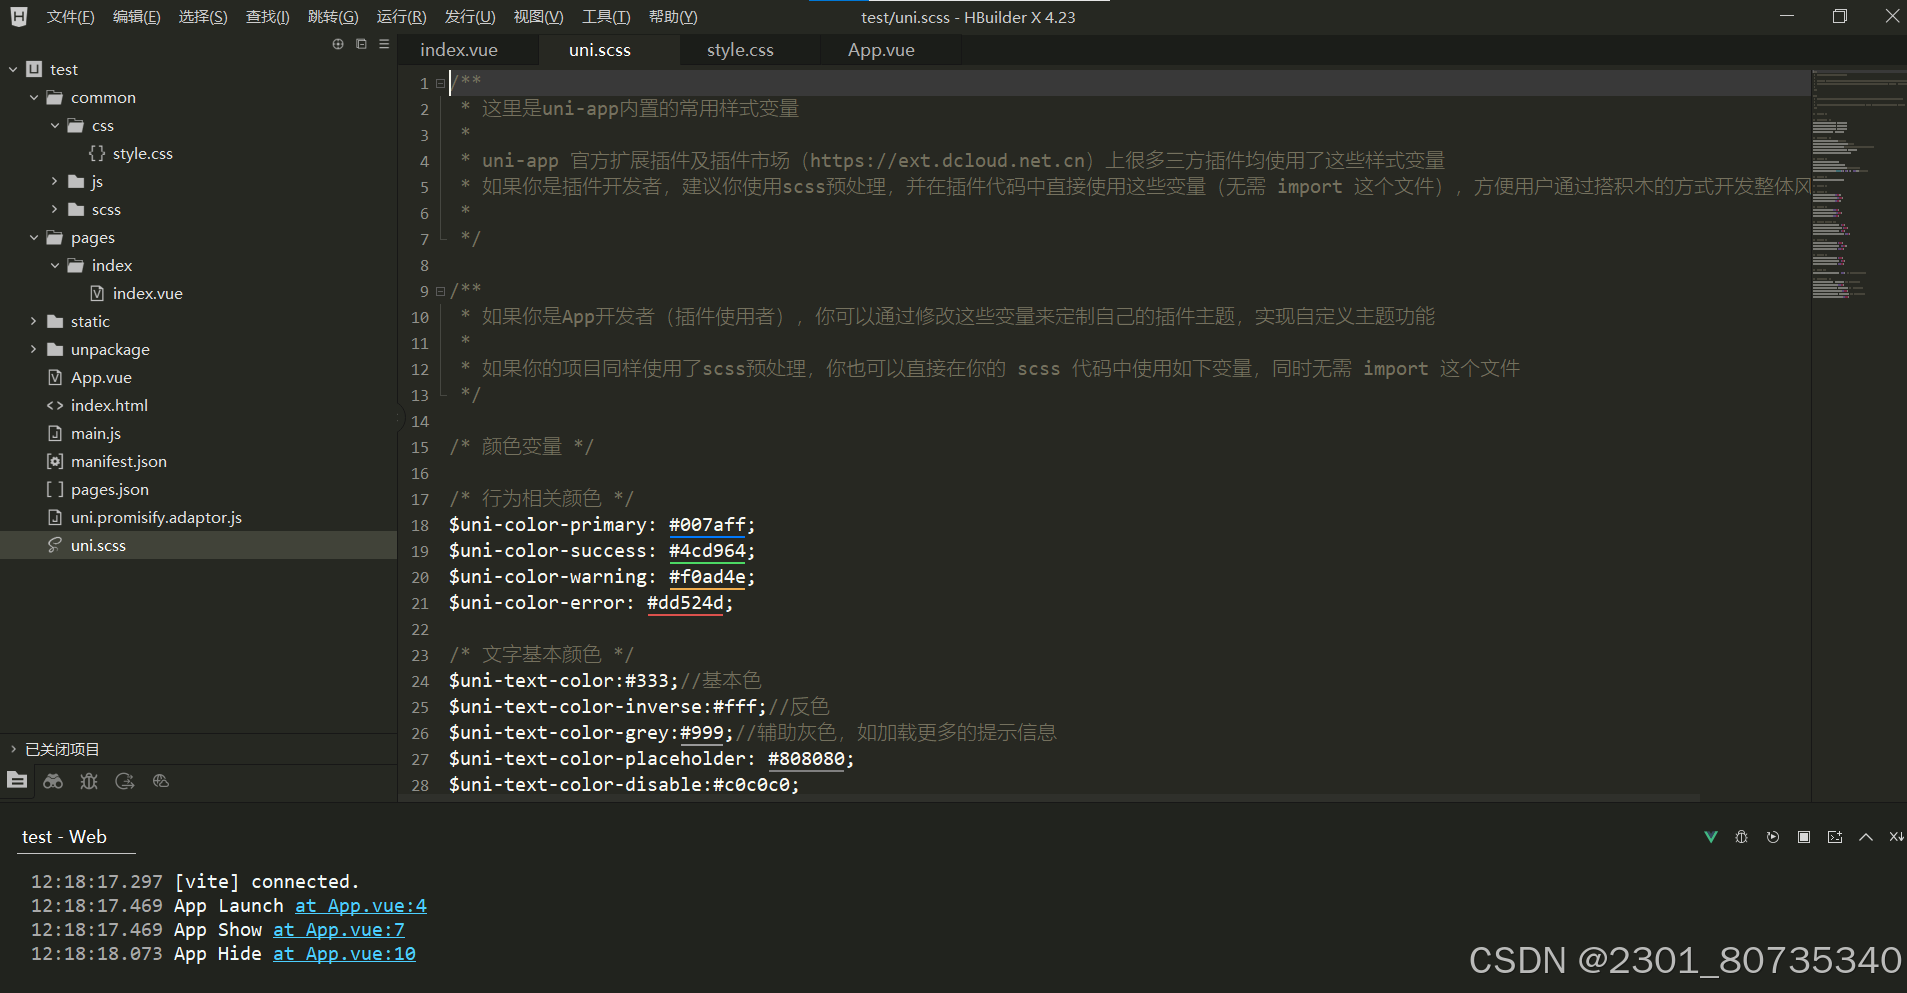The height and width of the screenshot is (993, 1907).
Task: Open the 查找(I) menu
Action: [268, 17]
